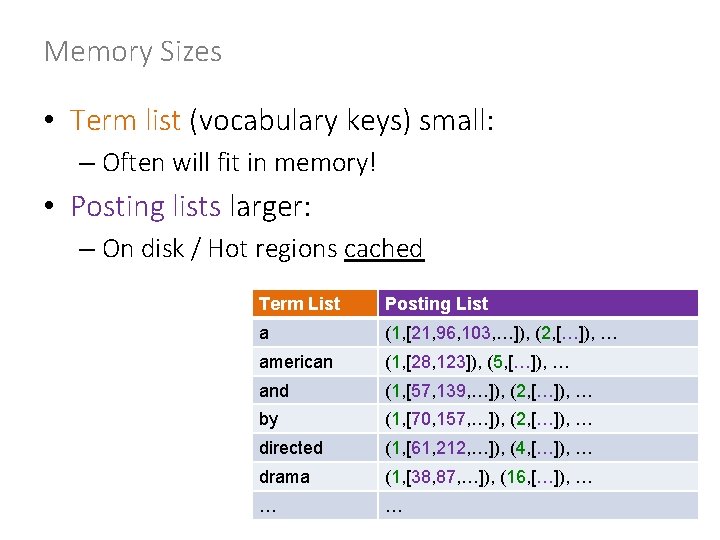The height and width of the screenshot is (540, 720).
Task: Click the "Often will fit in memory!" sub-bullet
Action: pyautogui.click(x=239, y=162)
